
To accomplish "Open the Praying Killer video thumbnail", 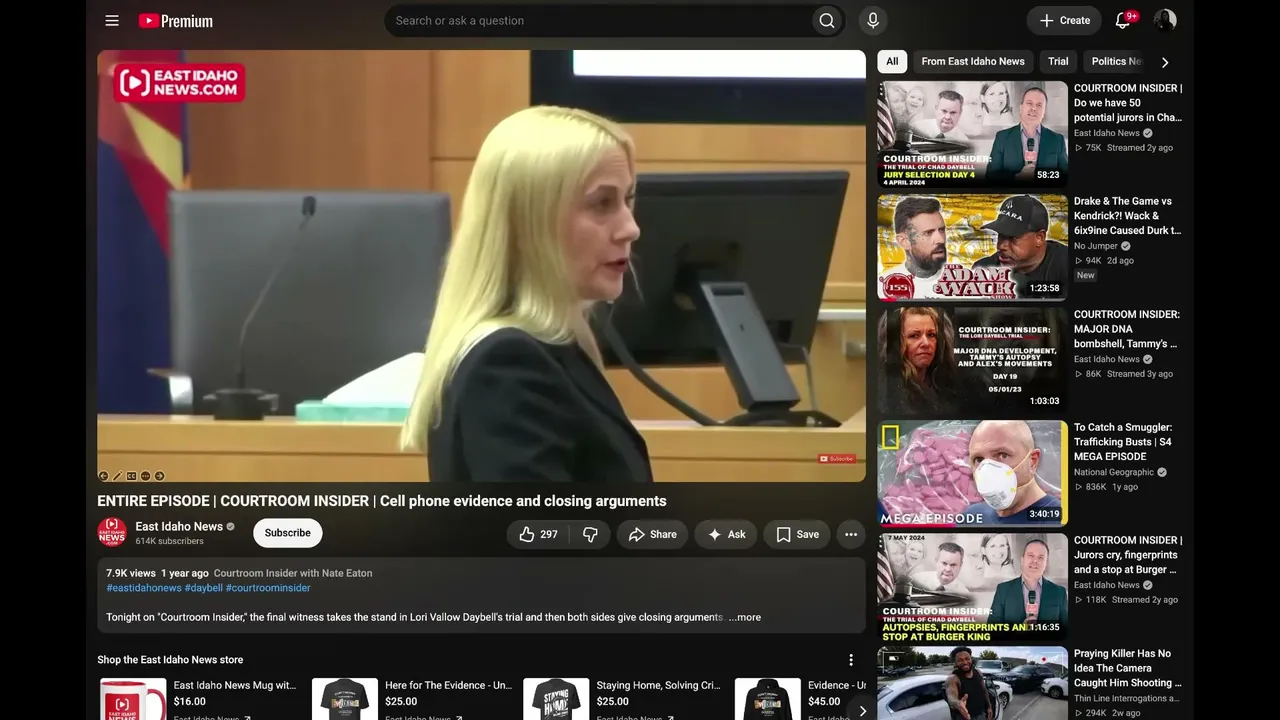I will (x=972, y=683).
